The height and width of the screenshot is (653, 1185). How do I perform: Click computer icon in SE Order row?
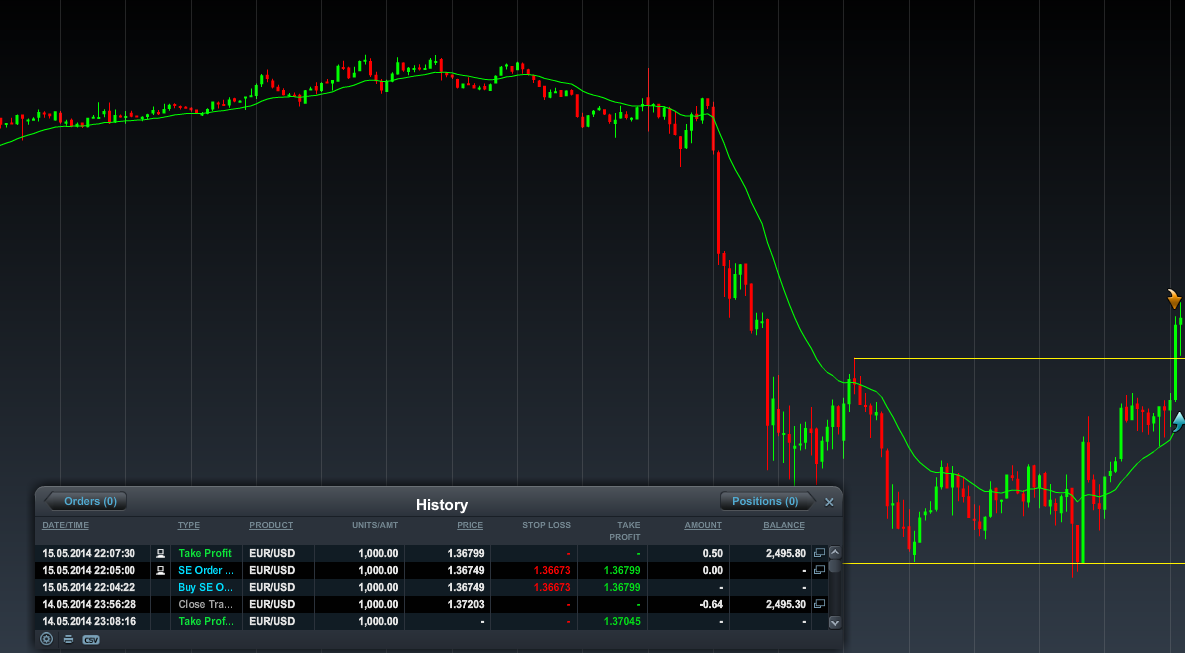pos(160,570)
